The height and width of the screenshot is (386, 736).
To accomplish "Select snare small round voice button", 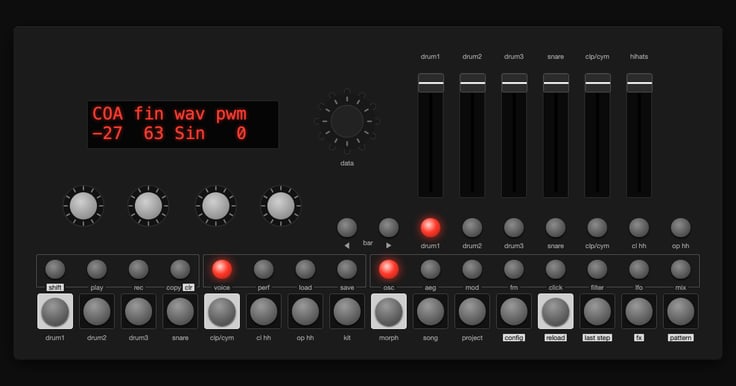I will coord(556,228).
